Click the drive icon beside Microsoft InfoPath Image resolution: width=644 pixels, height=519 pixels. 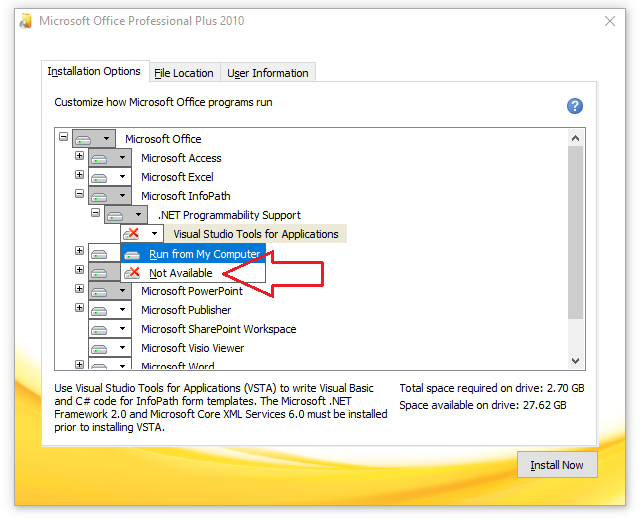[99, 196]
